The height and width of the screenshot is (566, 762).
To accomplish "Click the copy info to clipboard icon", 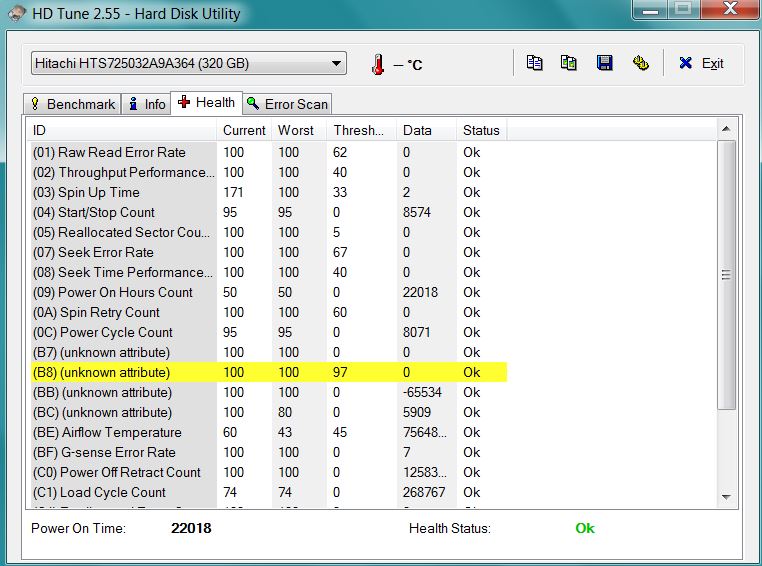I will tap(534, 63).
